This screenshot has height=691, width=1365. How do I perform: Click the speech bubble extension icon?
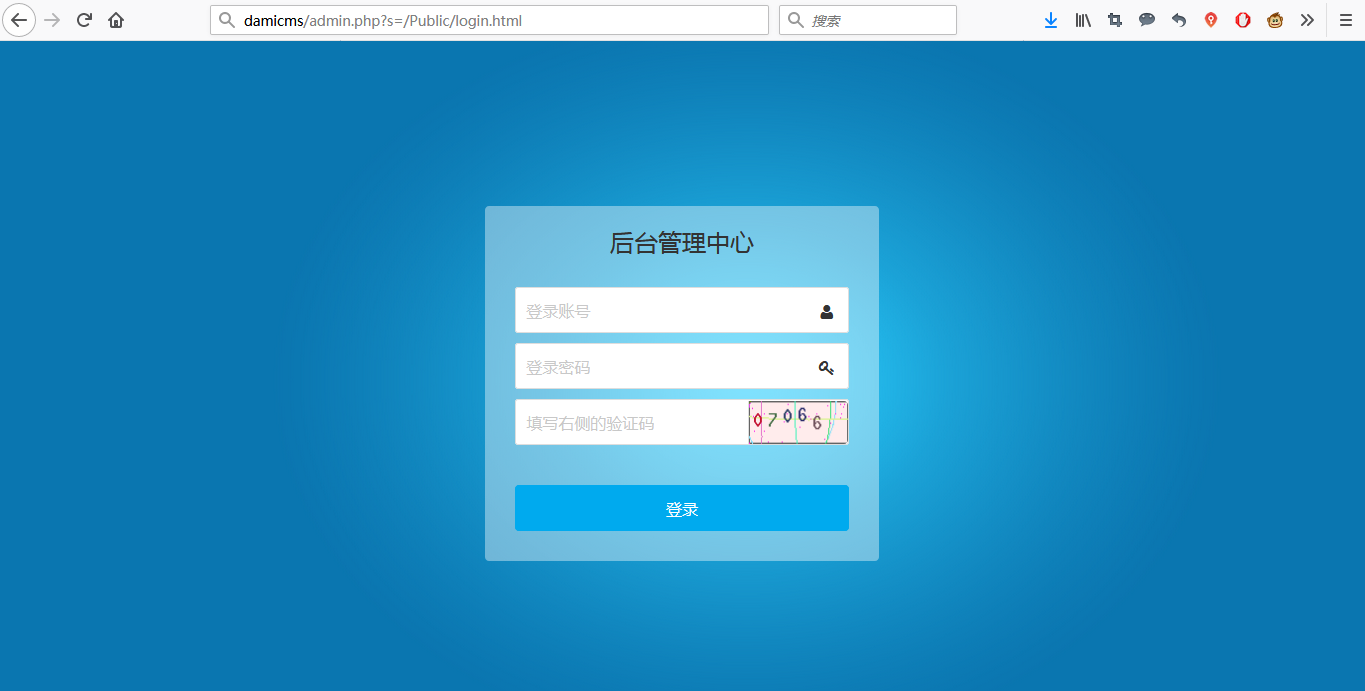tap(1147, 20)
